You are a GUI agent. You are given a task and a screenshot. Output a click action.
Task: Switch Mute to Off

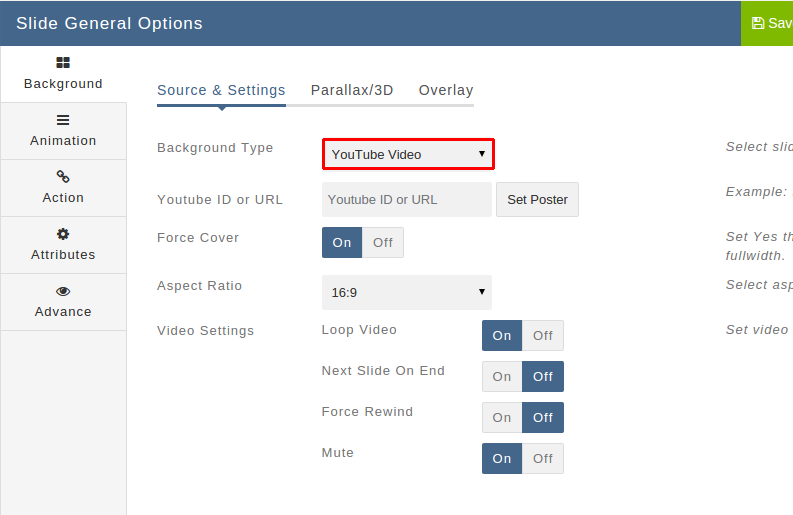[543, 458]
